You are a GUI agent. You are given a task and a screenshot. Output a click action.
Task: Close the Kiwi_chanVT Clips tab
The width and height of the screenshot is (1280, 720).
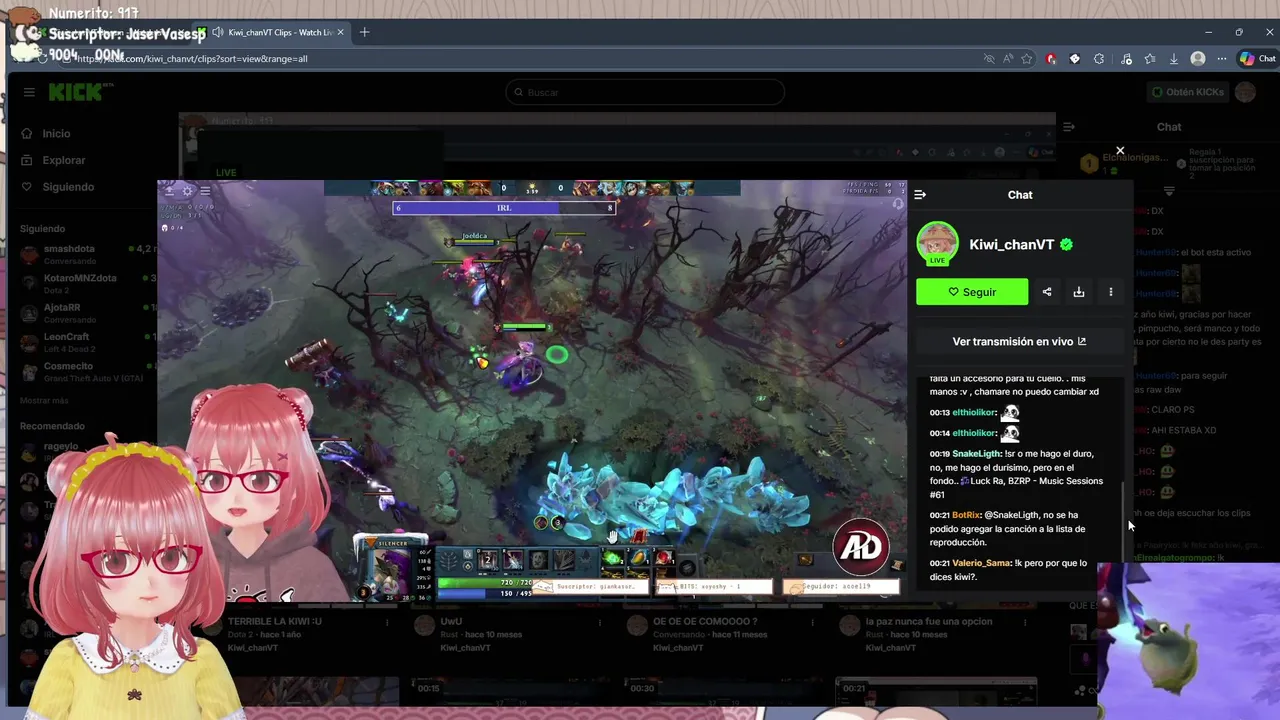pyautogui.click(x=340, y=32)
